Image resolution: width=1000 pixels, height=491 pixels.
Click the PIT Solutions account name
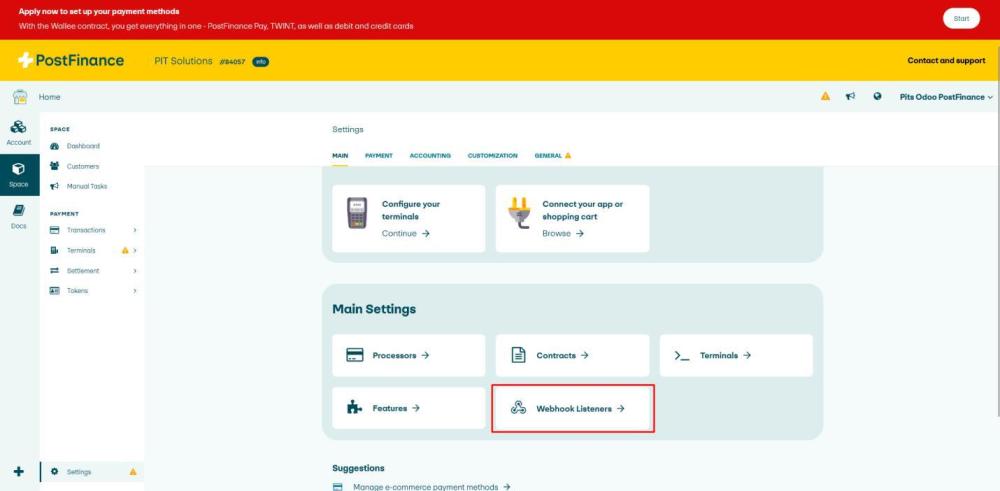click(183, 61)
